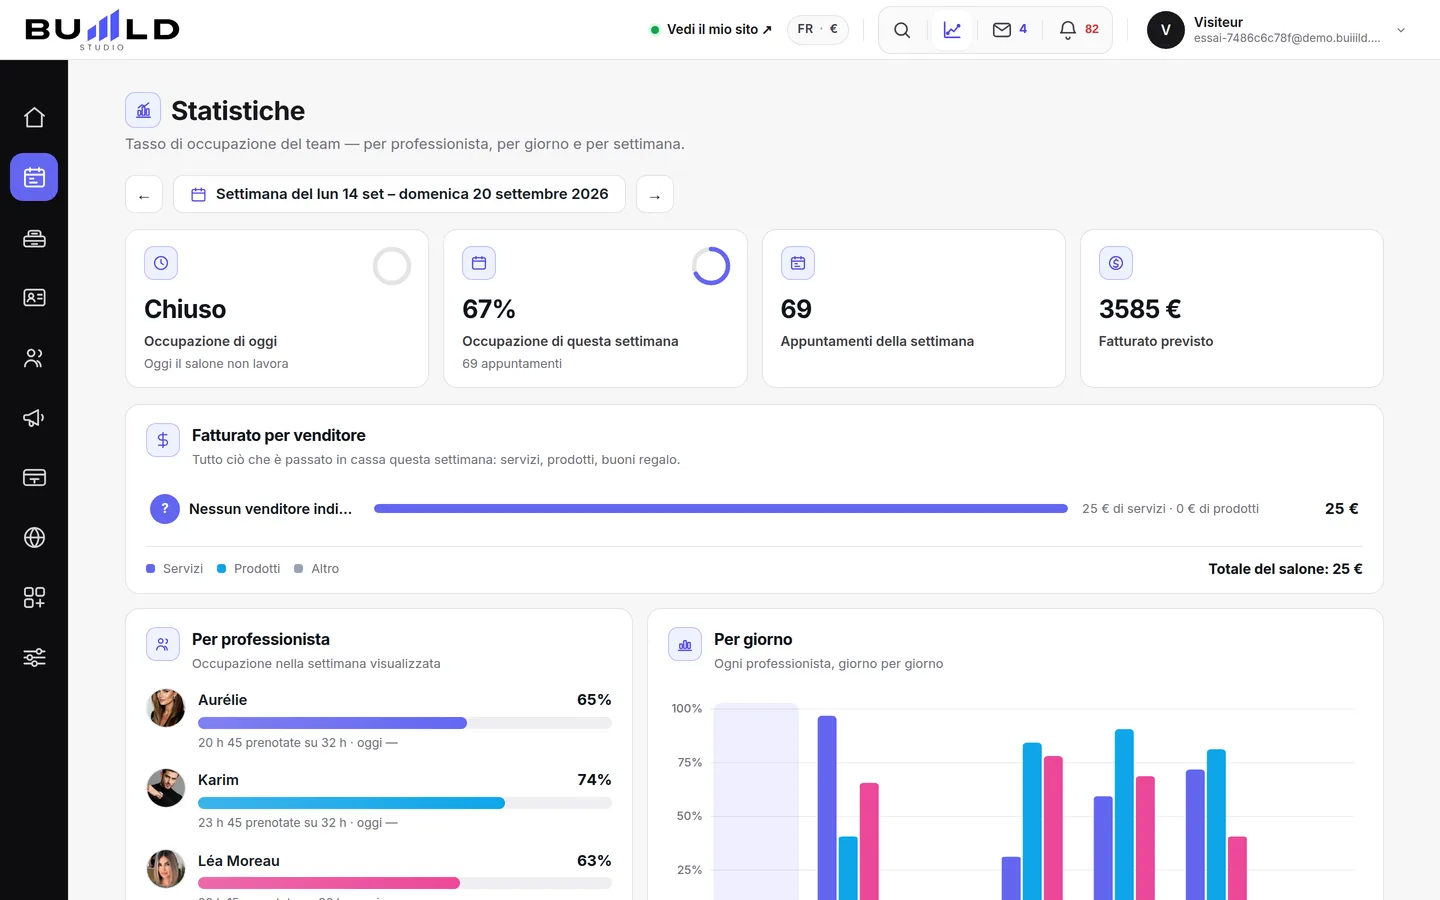Click the visitor email address text
Image resolution: width=1440 pixels, height=900 pixels.
click(1287, 39)
